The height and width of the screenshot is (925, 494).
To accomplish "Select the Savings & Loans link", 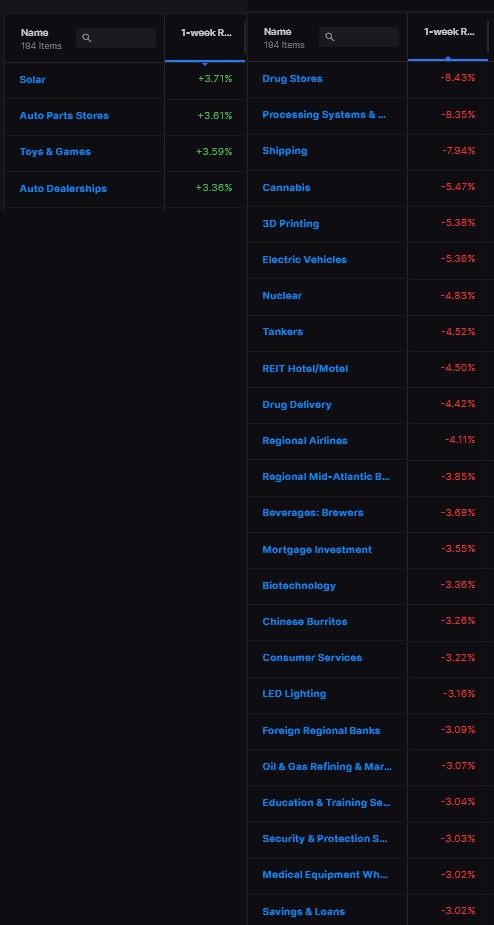I will point(304,911).
